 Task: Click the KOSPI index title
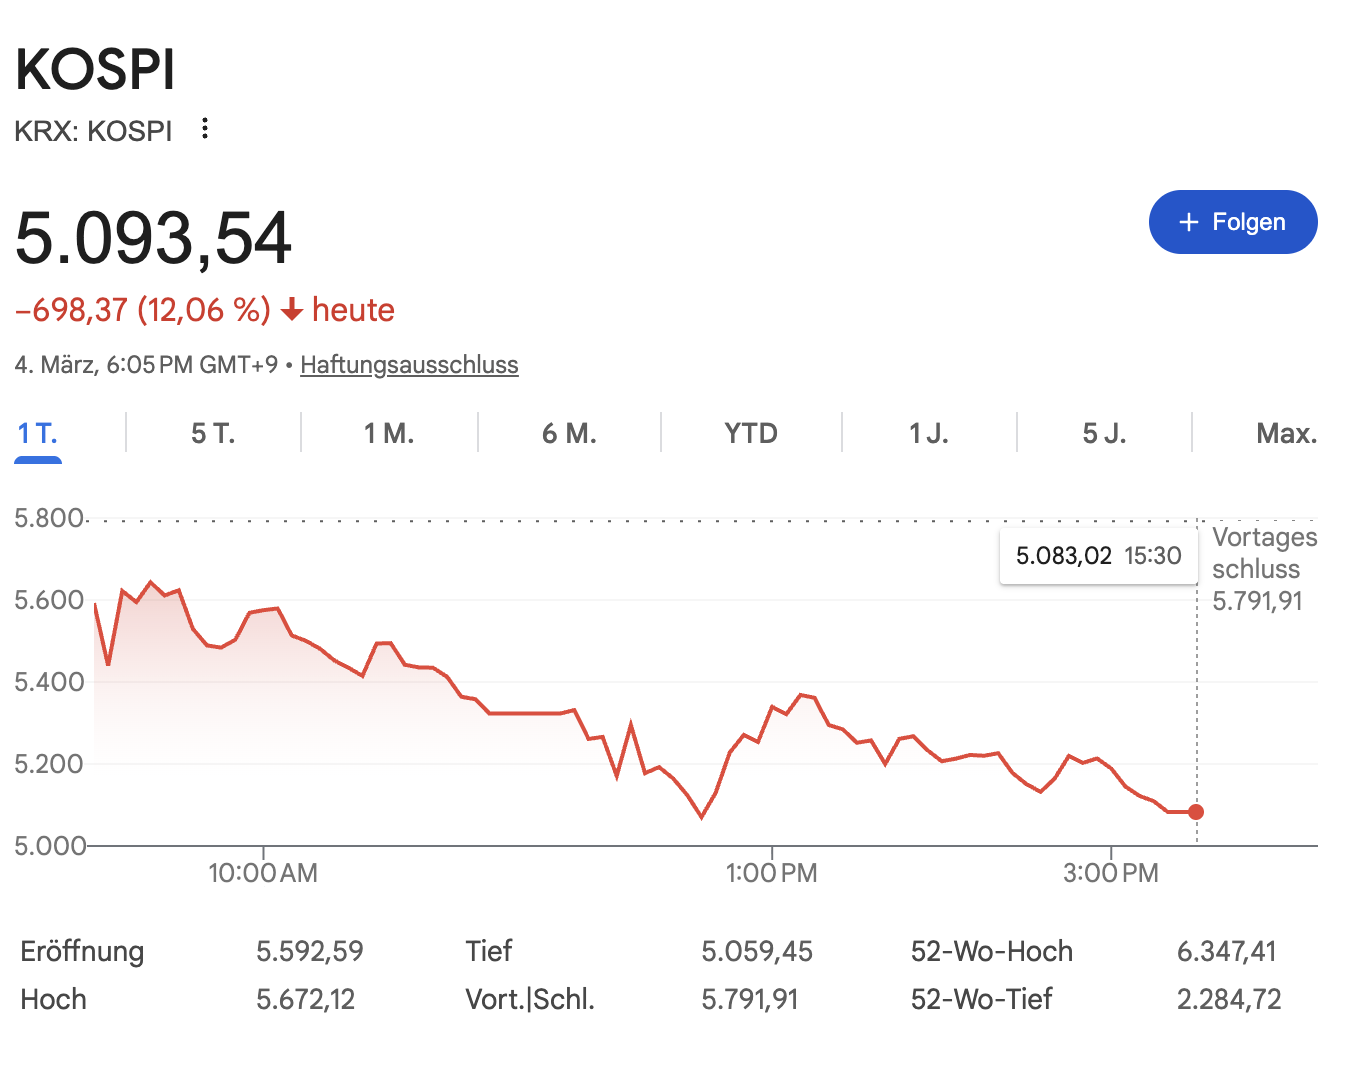[x=96, y=70]
